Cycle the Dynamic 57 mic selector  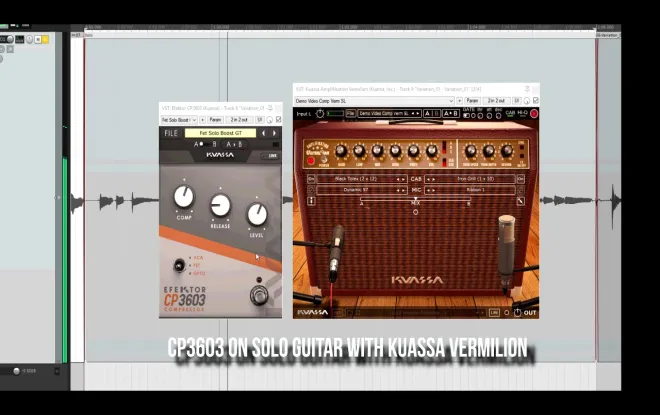point(362,190)
